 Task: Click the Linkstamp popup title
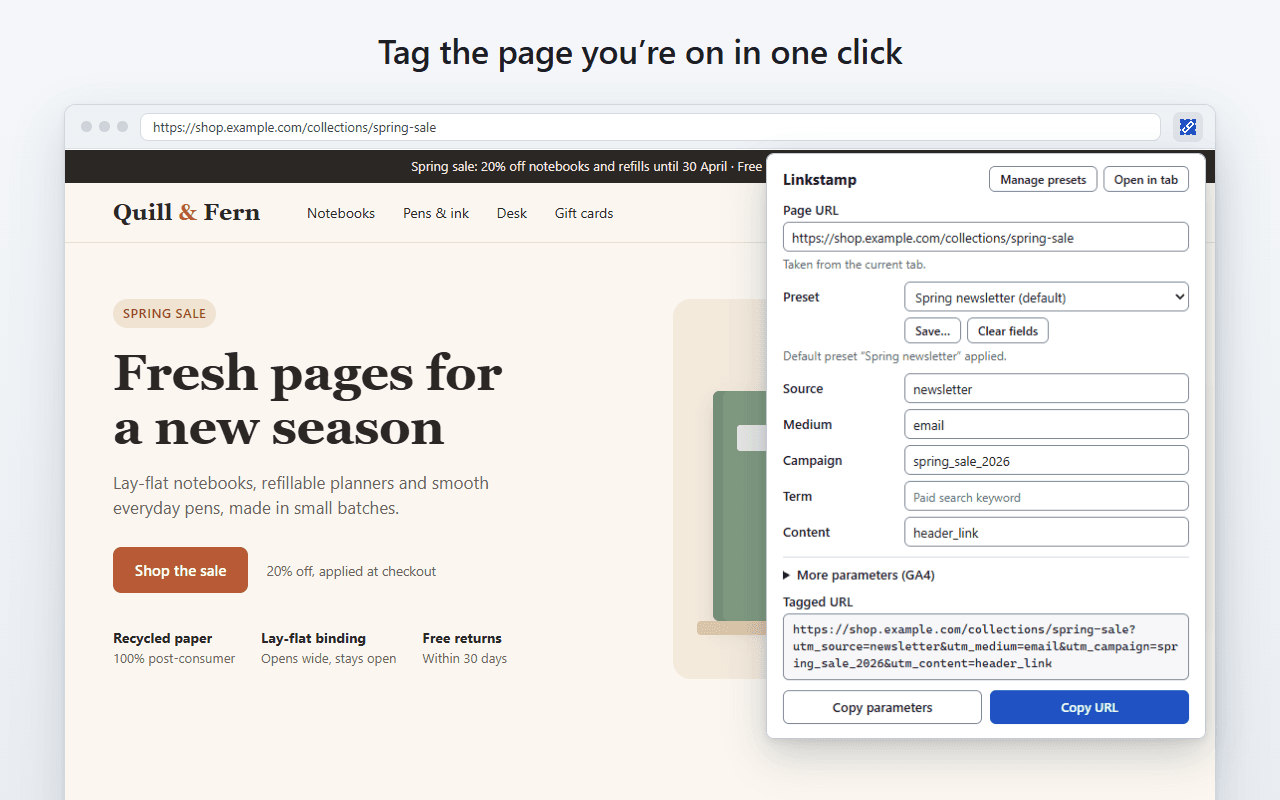click(x=820, y=180)
